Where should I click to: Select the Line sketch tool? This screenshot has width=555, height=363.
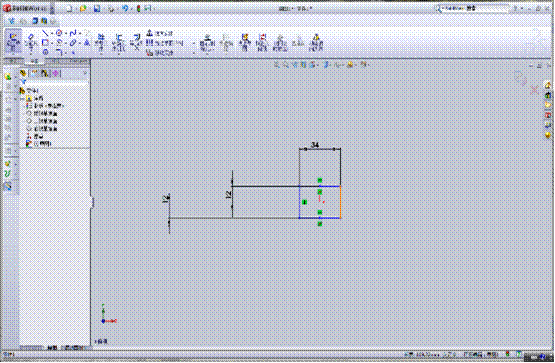point(45,33)
